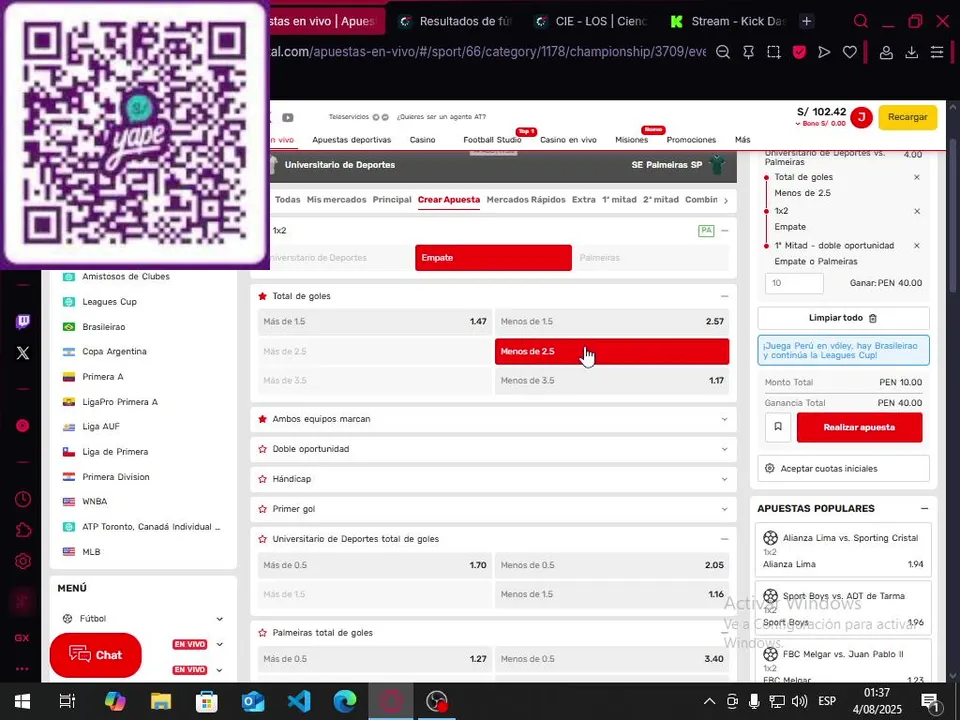Collapse the 1x2 market section
The image size is (960, 720).
point(724,231)
